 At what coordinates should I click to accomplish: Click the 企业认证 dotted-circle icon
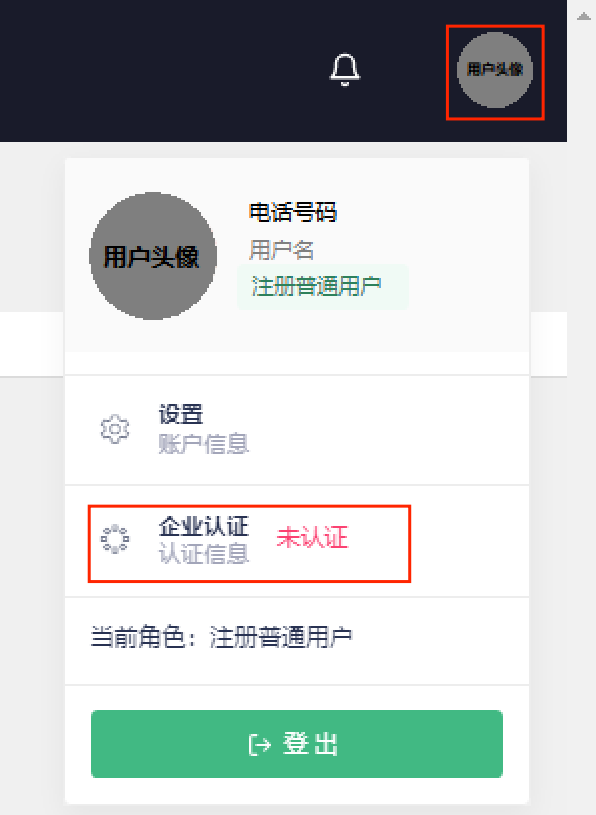(x=115, y=540)
